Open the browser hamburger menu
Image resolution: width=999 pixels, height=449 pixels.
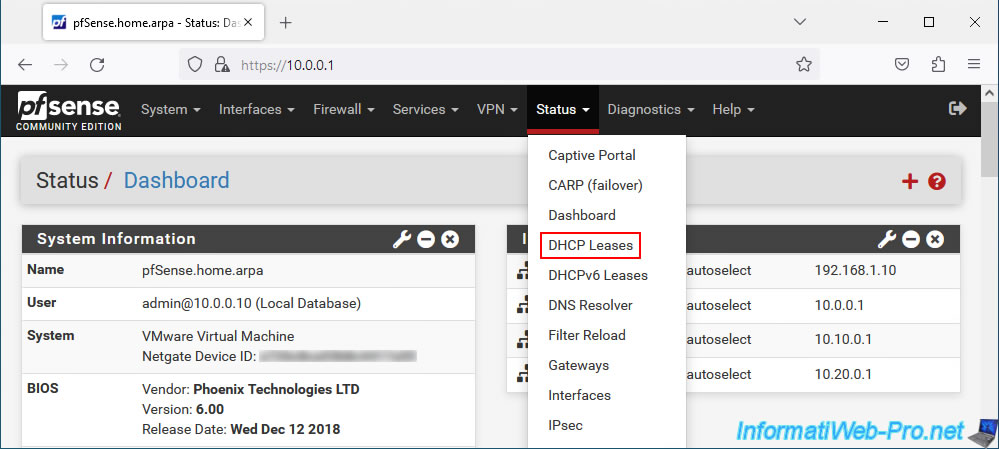974,64
